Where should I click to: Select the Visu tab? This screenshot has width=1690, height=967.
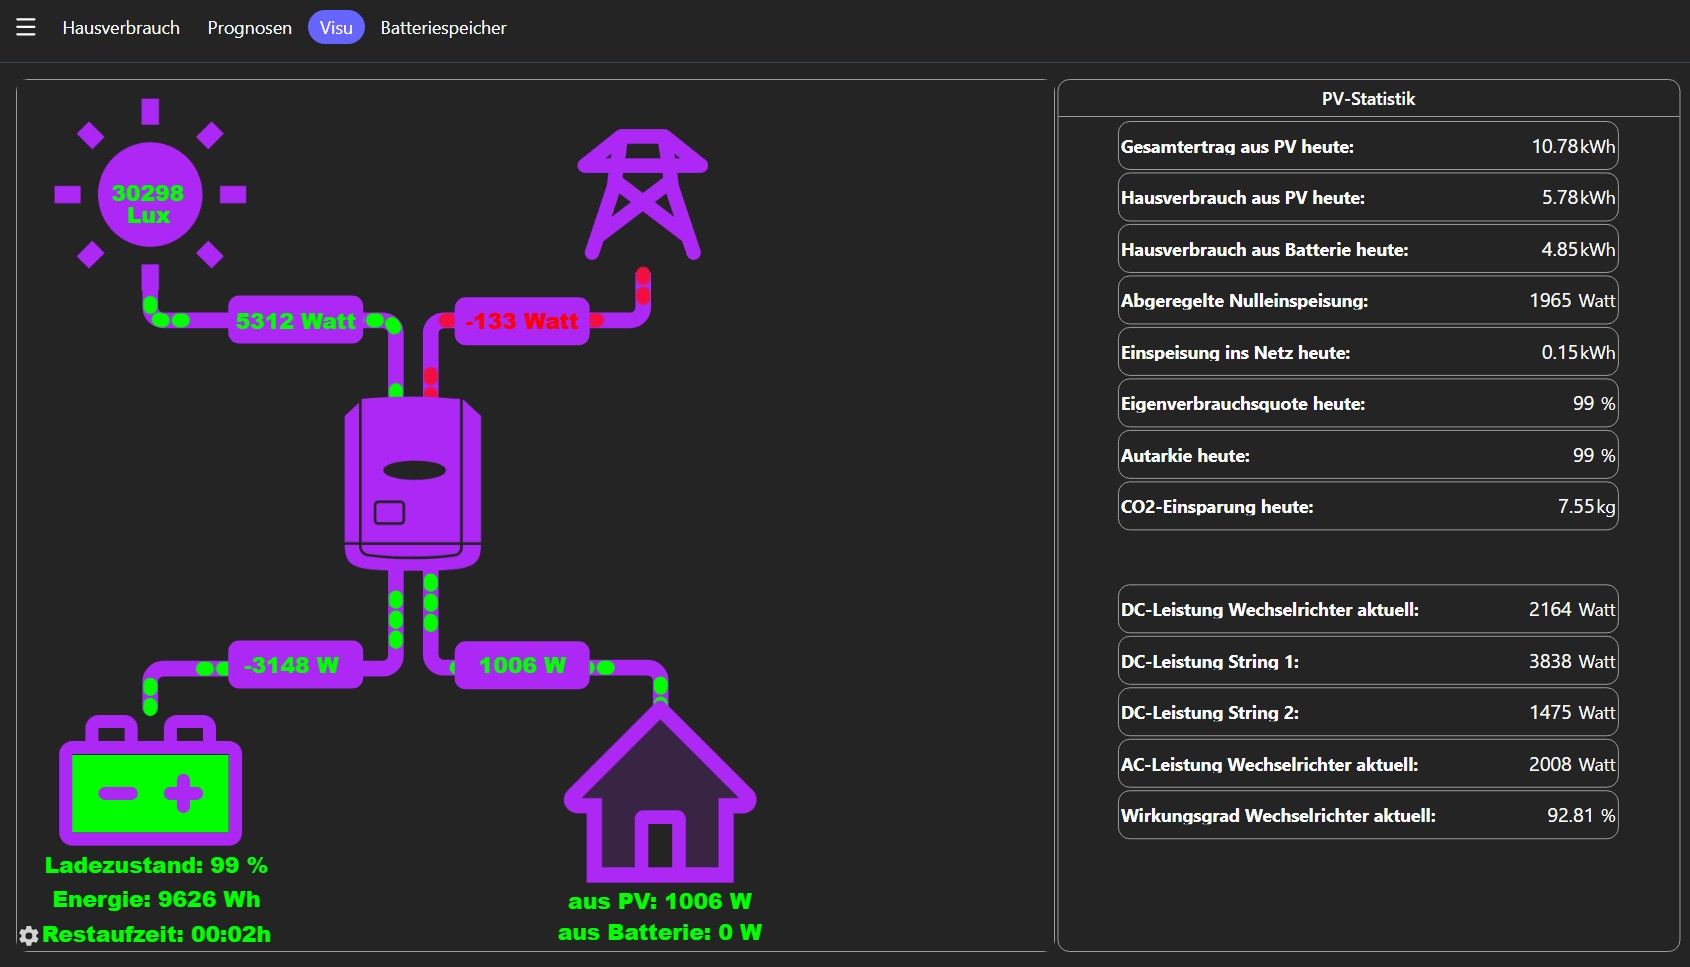point(336,28)
